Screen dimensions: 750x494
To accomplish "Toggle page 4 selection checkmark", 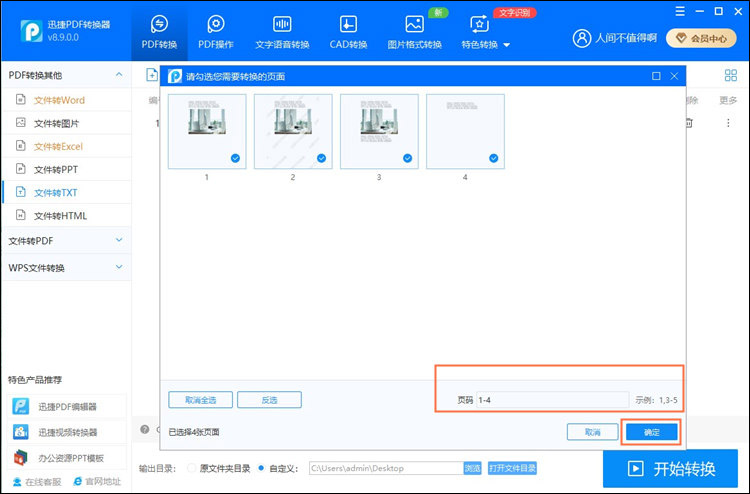I will coord(493,158).
